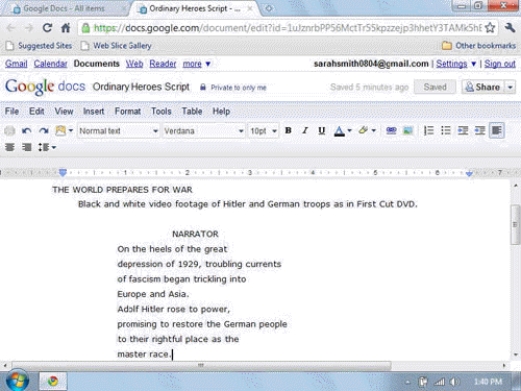
Task: Click the Share button
Action: pyautogui.click(x=484, y=87)
